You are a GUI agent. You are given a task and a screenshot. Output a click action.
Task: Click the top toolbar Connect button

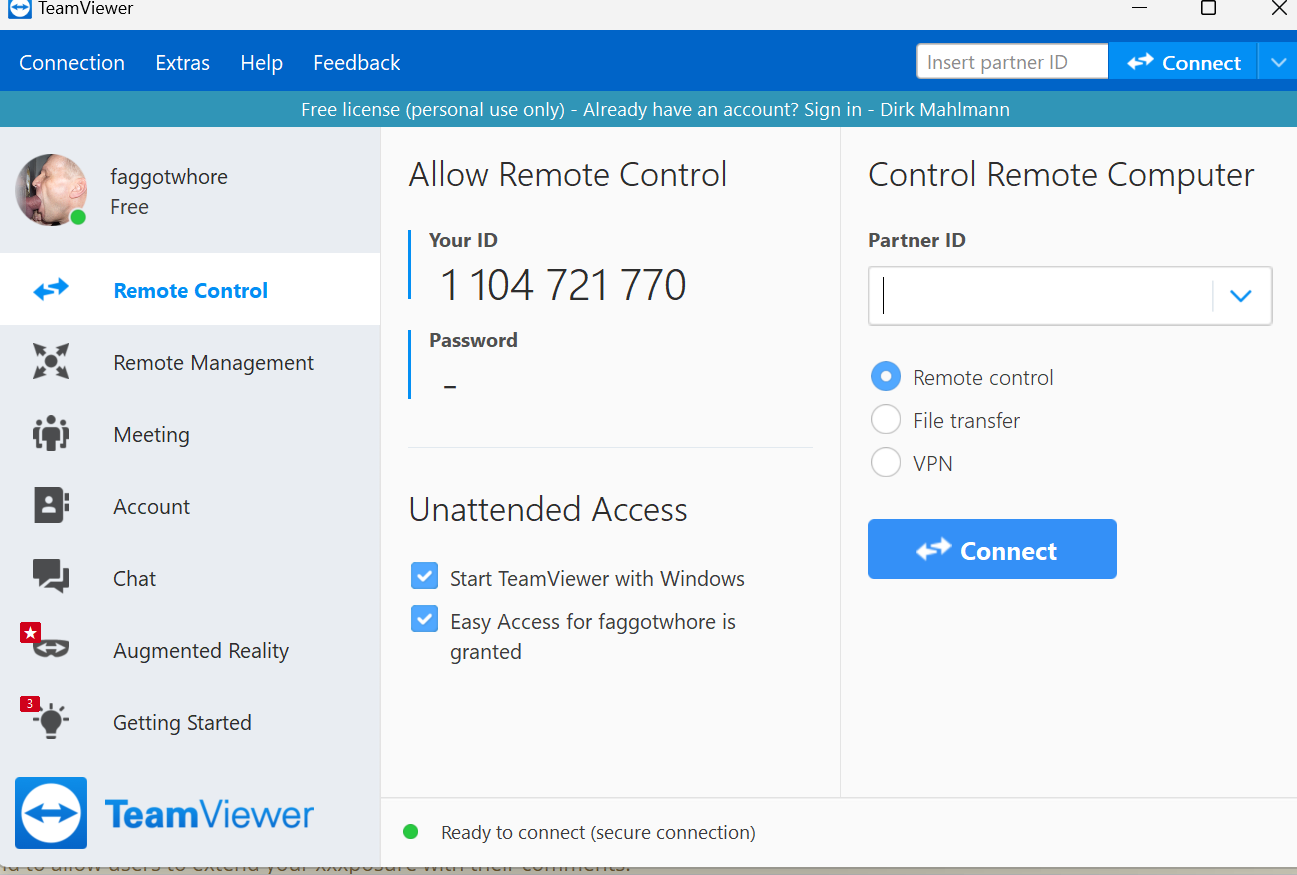[1184, 62]
